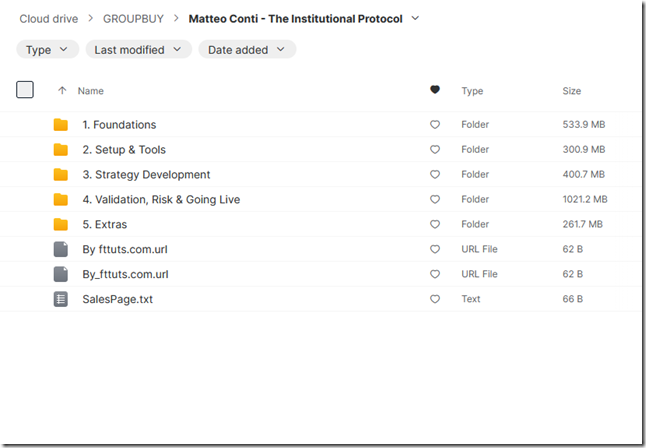Open the Type filter dropdown
The width and height of the screenshot is (646, 448).
coord(47,49)
